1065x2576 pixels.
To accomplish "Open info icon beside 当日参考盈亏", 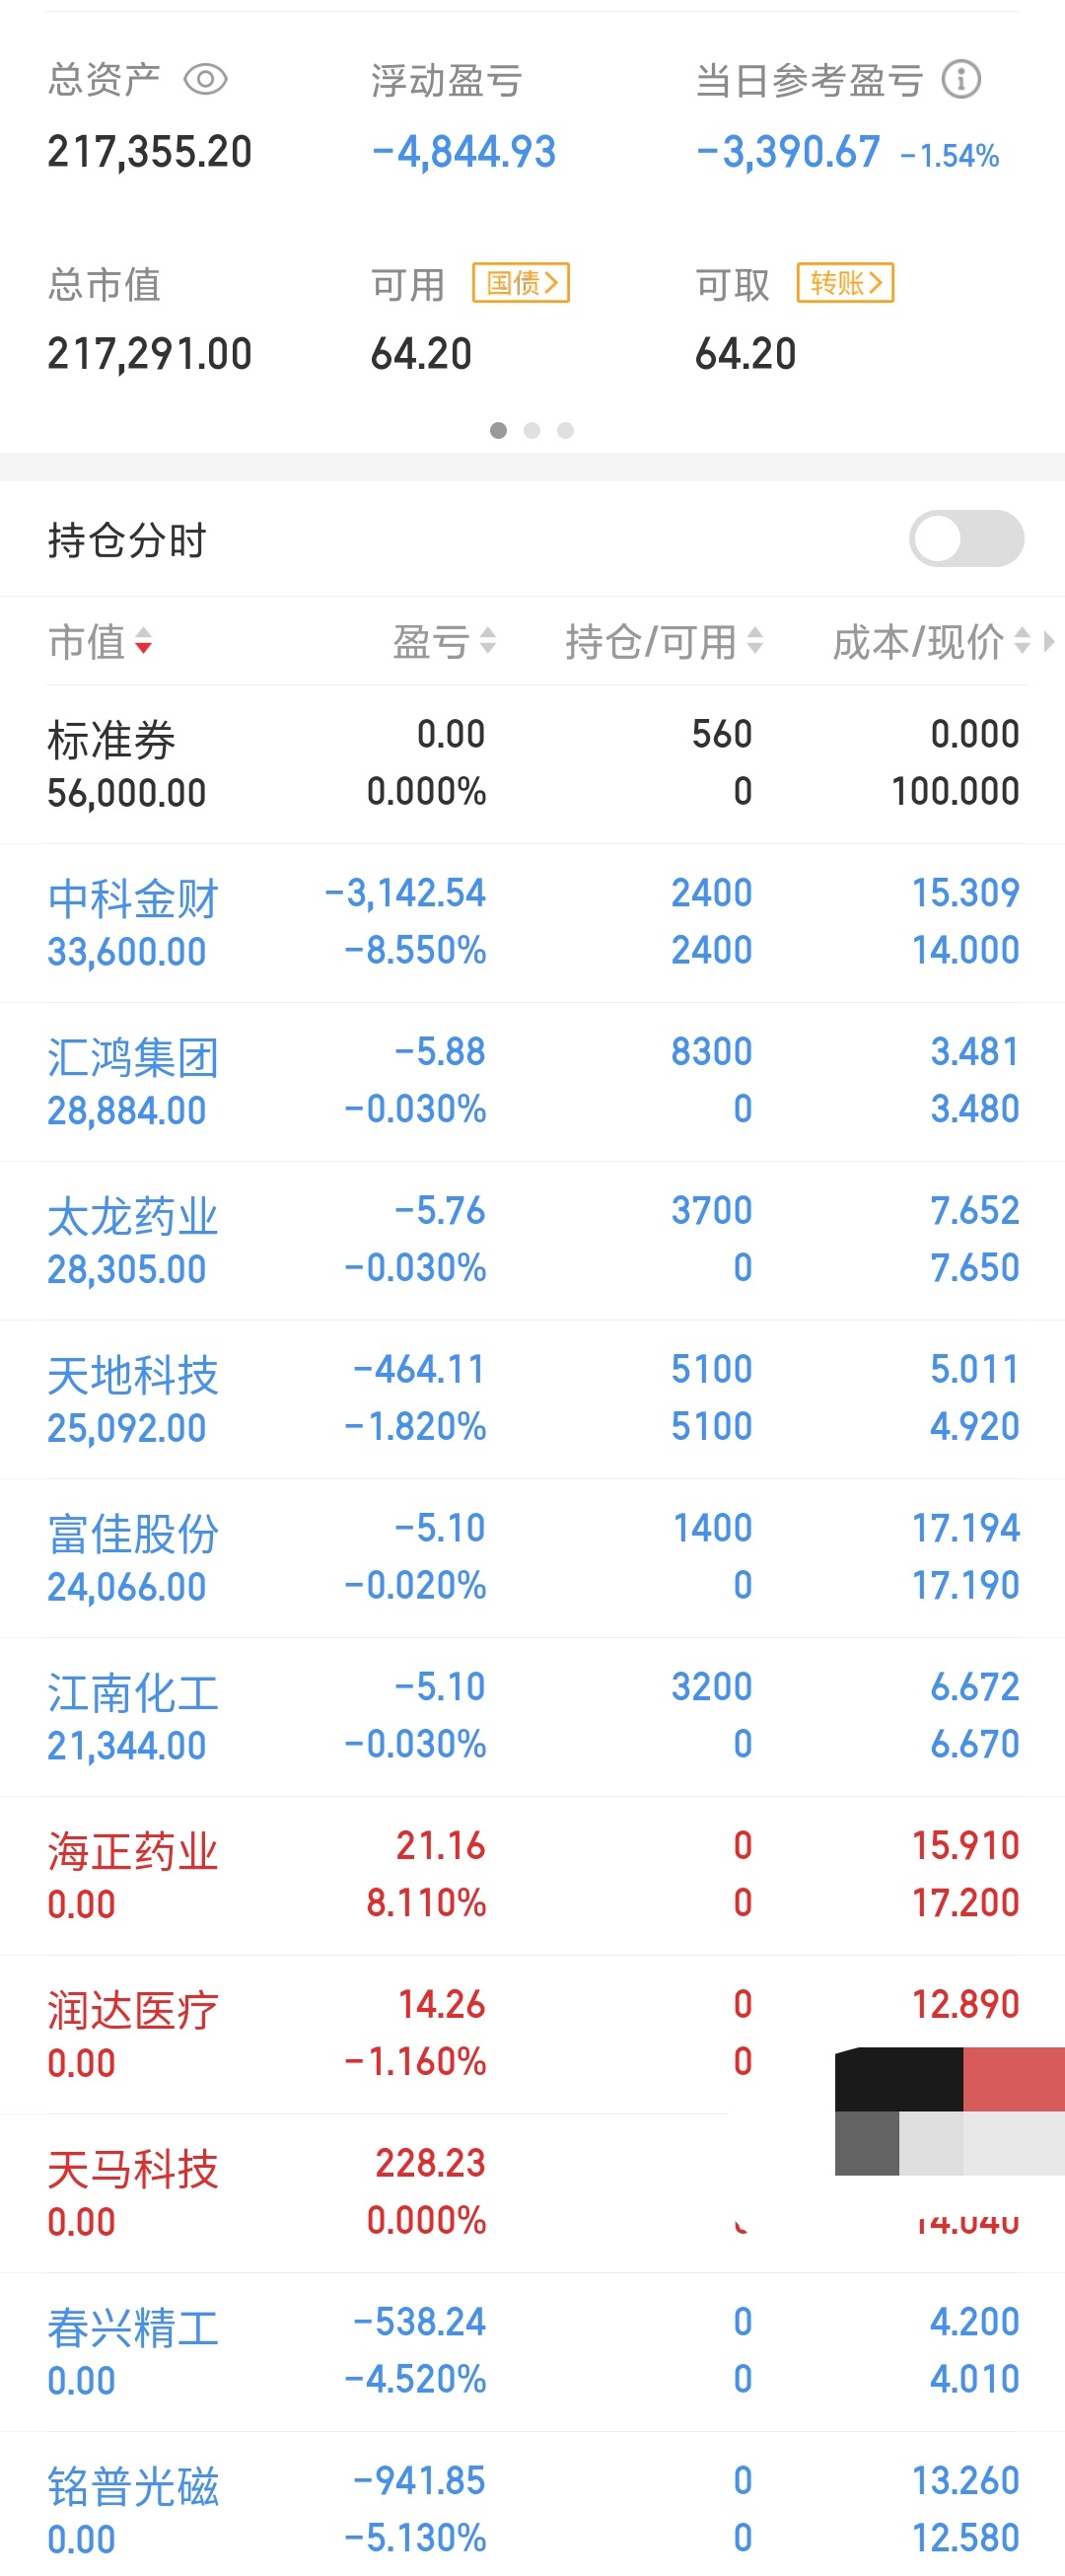I will [961, 79].
